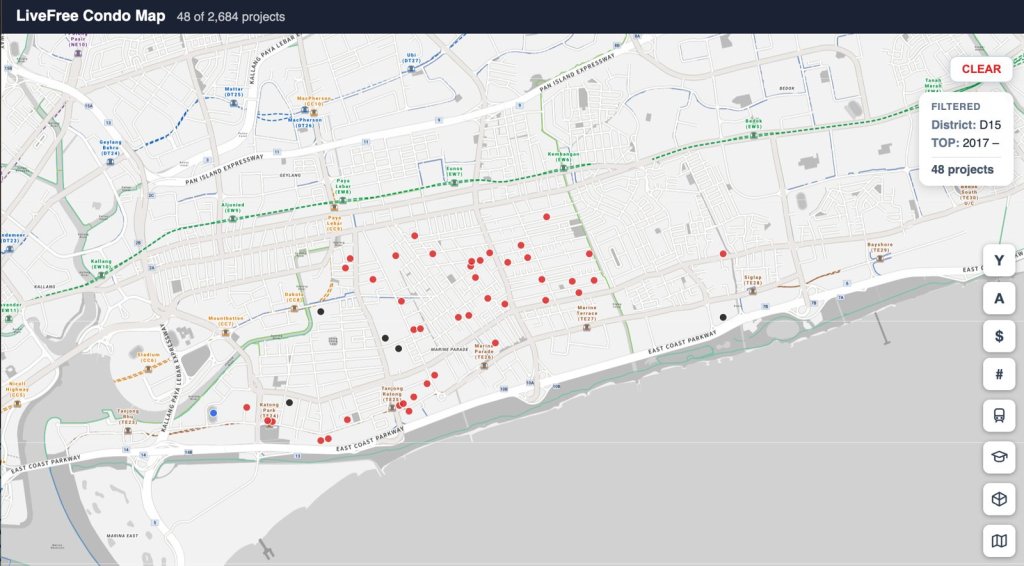
Task: Click the blue location dot near Katong Park
Action: click(x=213, y=413)
